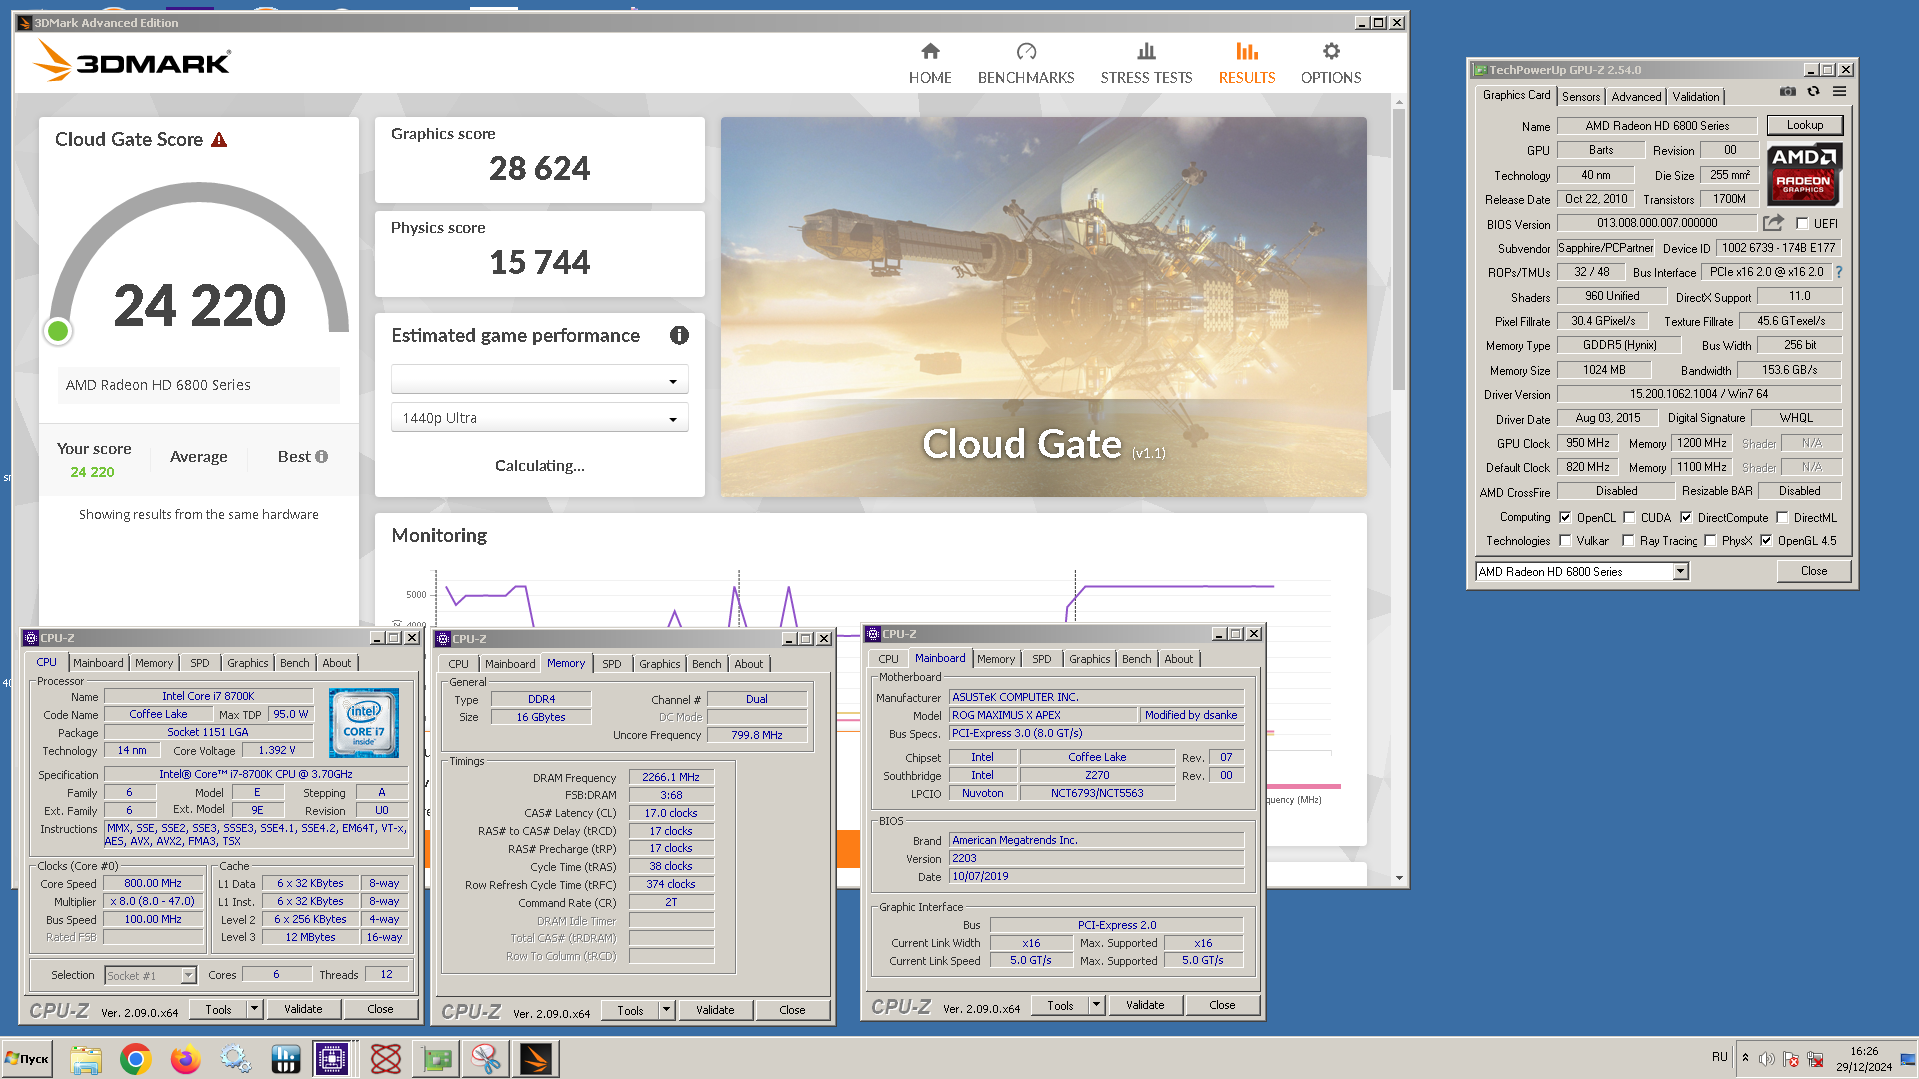Open 3DMark taskbar icon

pyautogui.click(x=535, y=1058)
